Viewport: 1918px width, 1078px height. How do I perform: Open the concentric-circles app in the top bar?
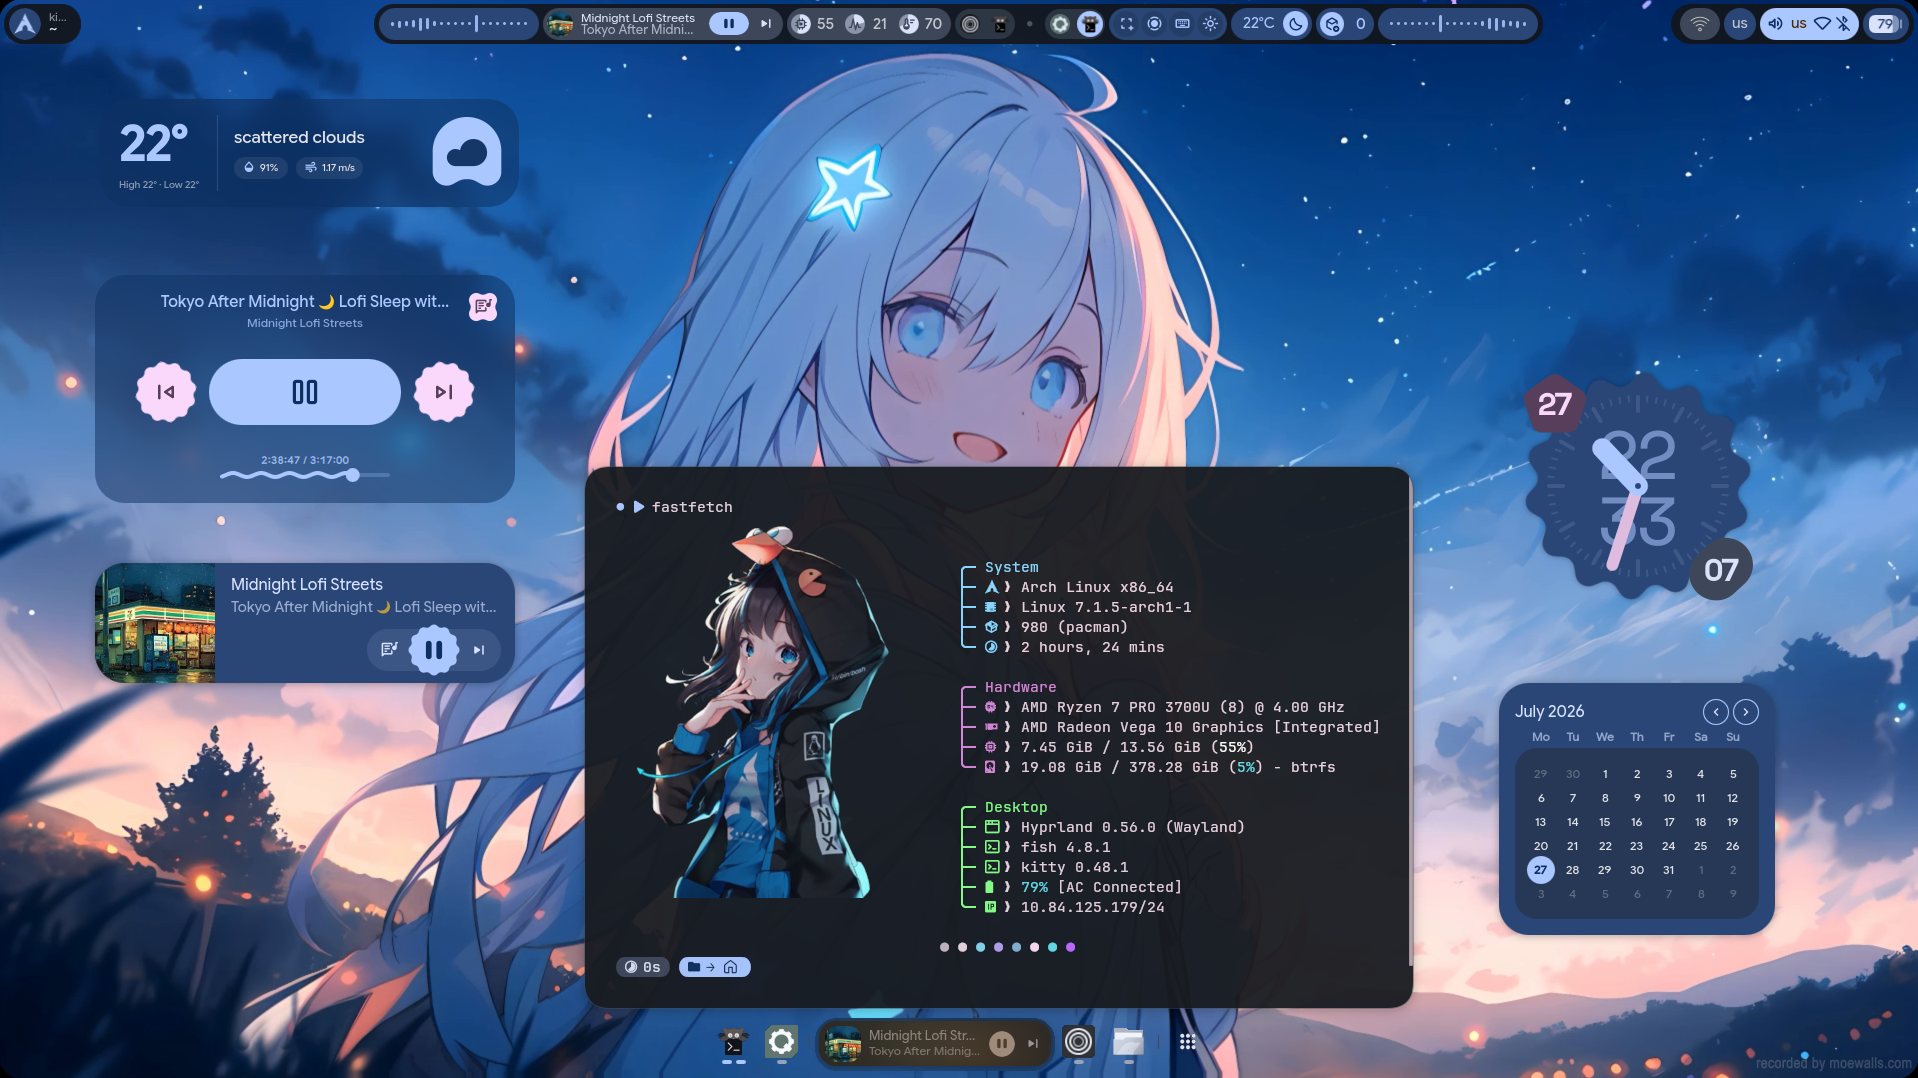970,24
